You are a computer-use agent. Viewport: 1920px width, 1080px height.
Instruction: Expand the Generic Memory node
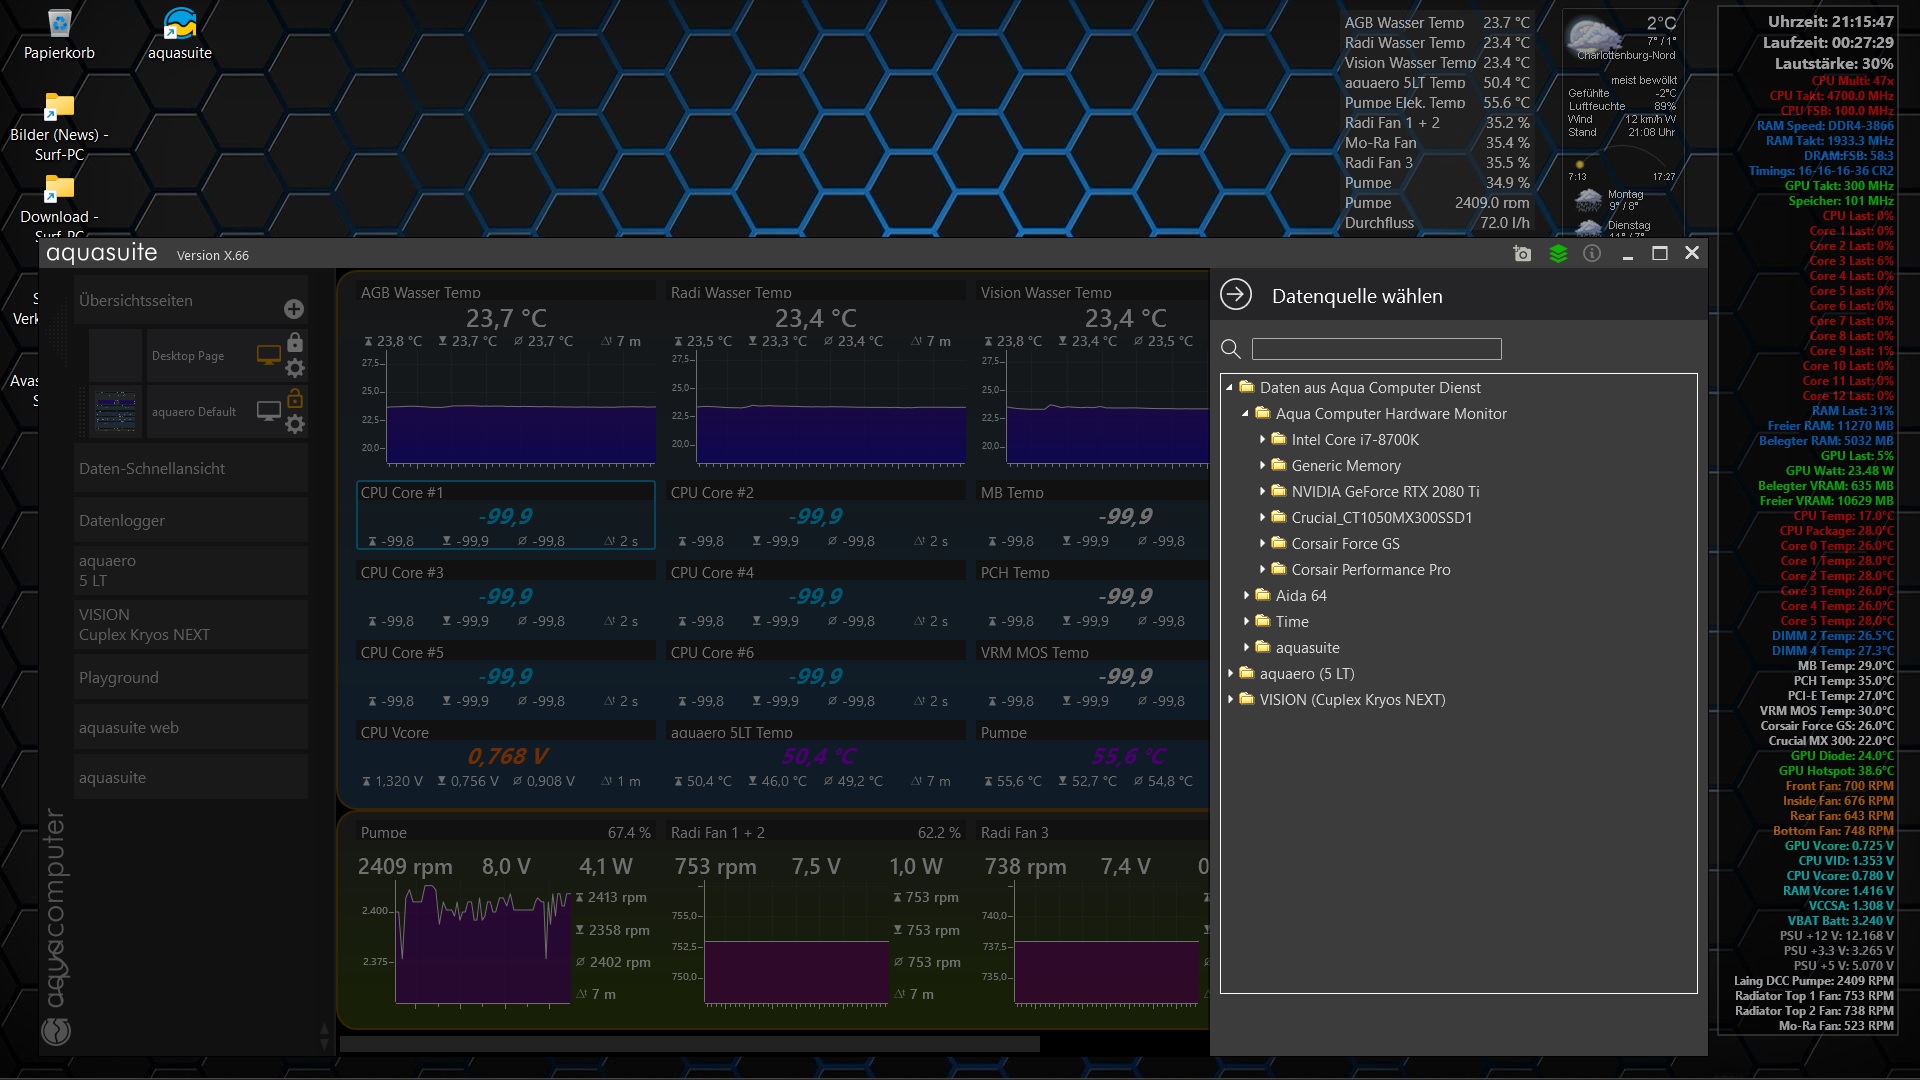(x=1262, y=466)
